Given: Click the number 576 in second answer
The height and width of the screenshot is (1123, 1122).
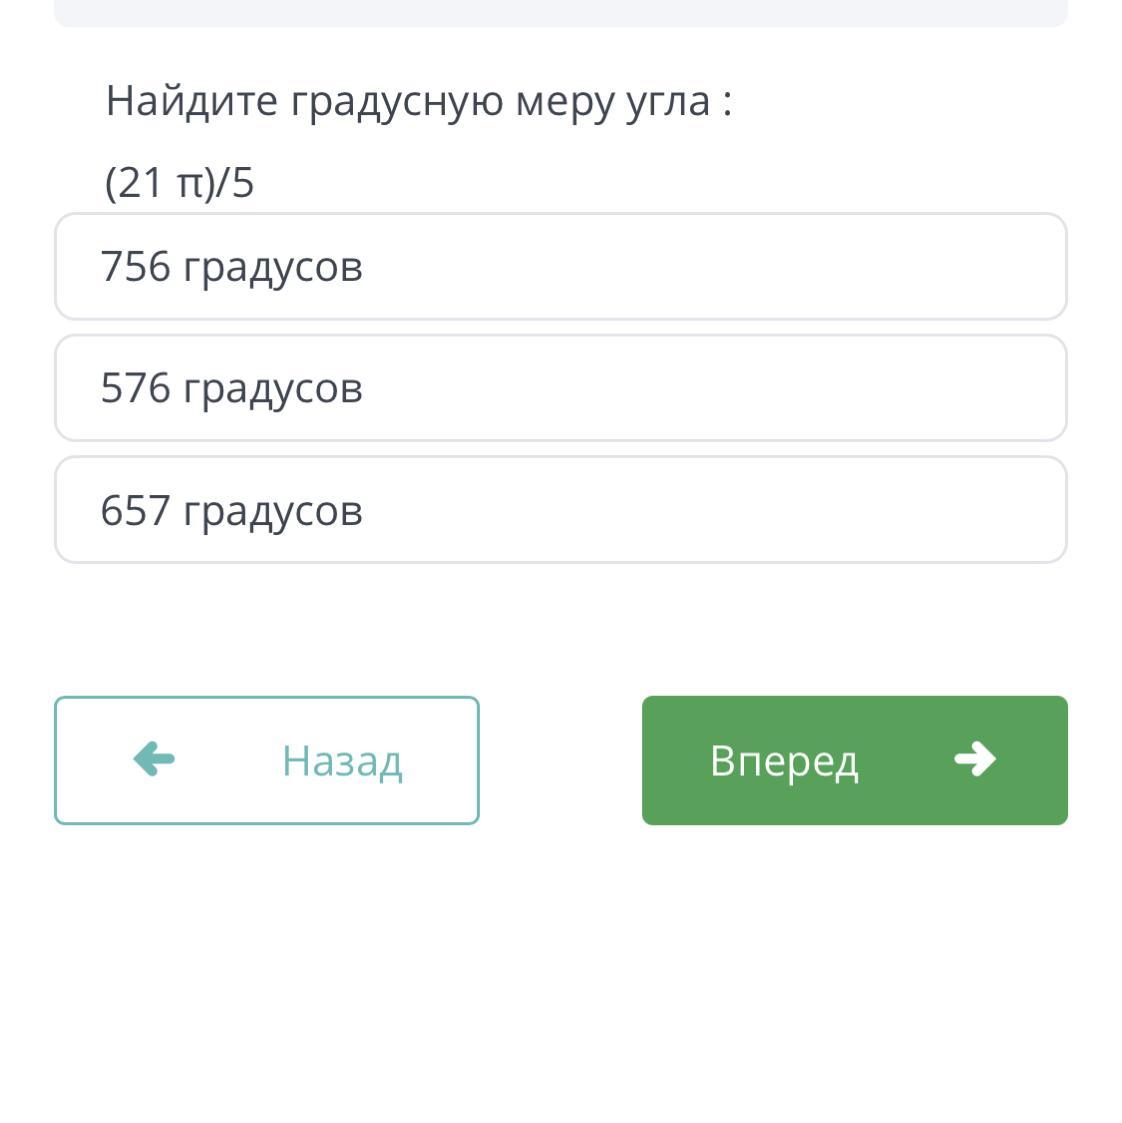Looking at the screenshot, I should click(136, 388).
